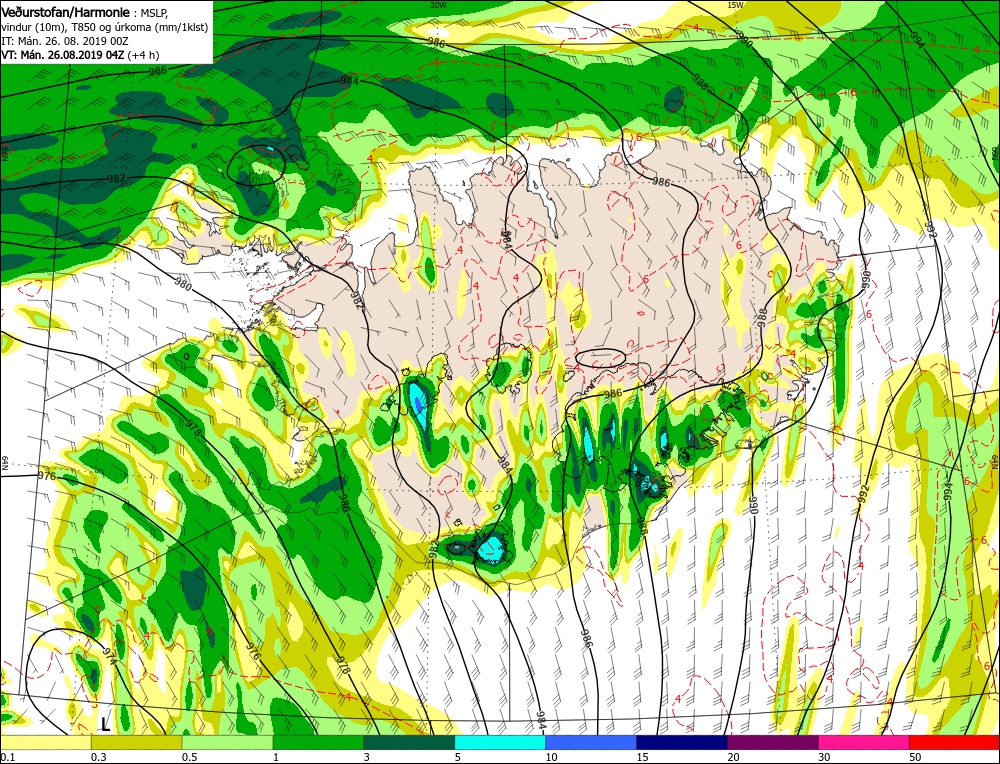Click the '974' isobar label

click(x=110, y=656)
